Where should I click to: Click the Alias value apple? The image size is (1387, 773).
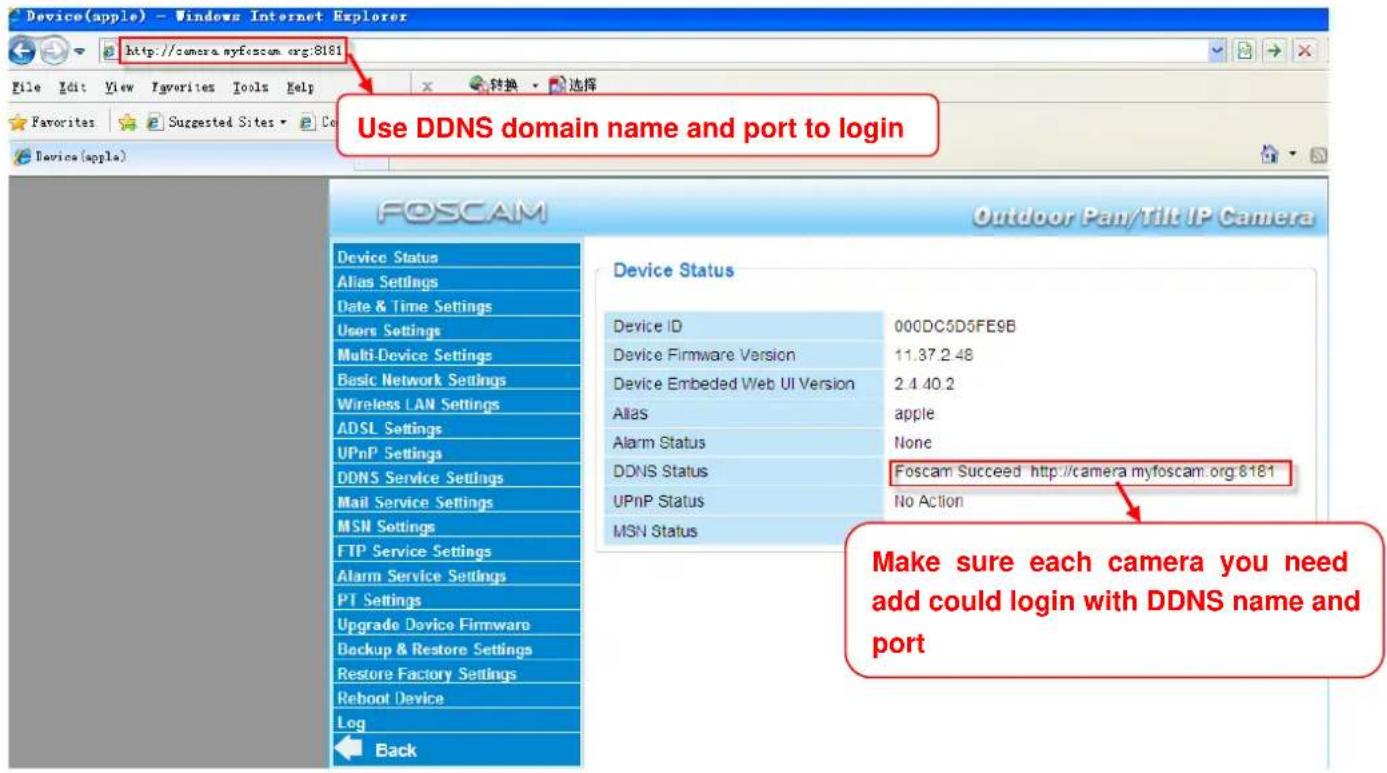coord(914,414)
